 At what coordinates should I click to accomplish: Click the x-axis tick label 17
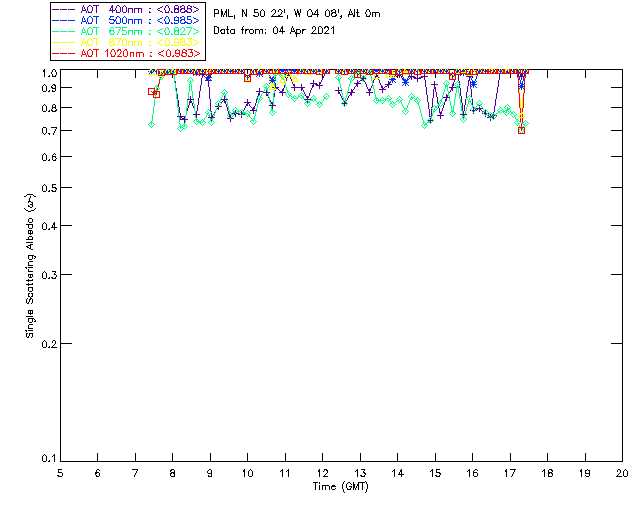click(510, 473)
